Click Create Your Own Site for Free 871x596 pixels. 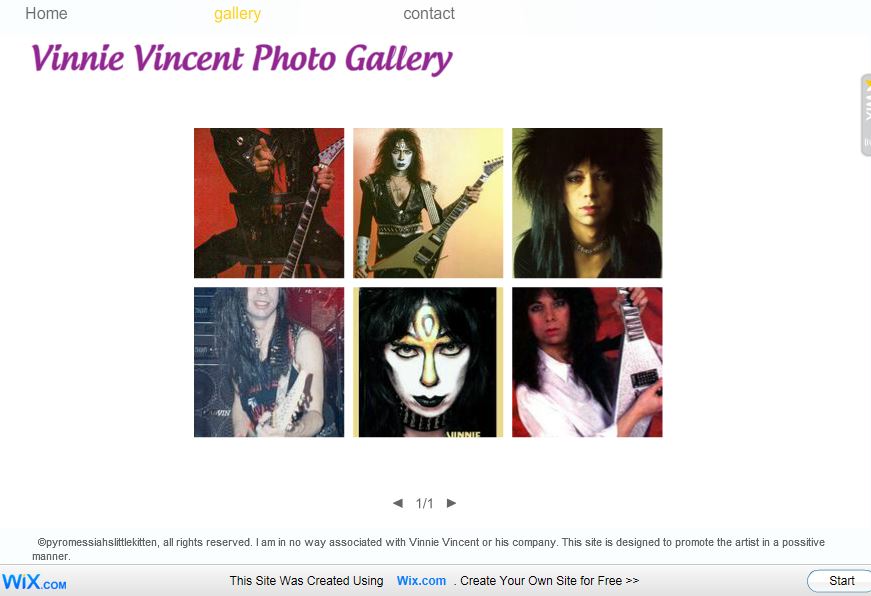point(549,581)
